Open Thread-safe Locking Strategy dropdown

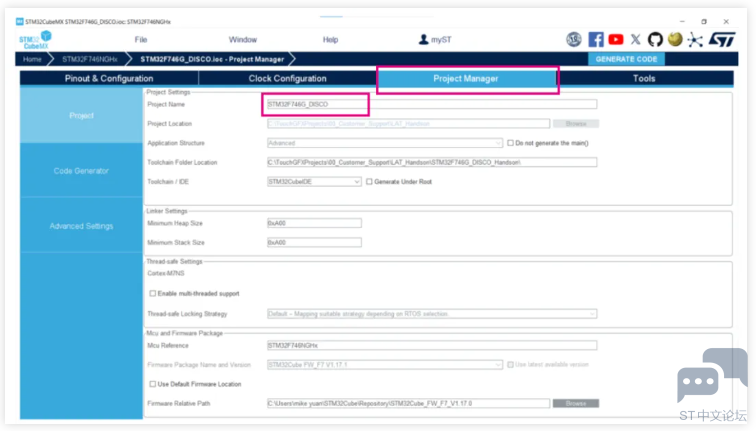[432, 314]
